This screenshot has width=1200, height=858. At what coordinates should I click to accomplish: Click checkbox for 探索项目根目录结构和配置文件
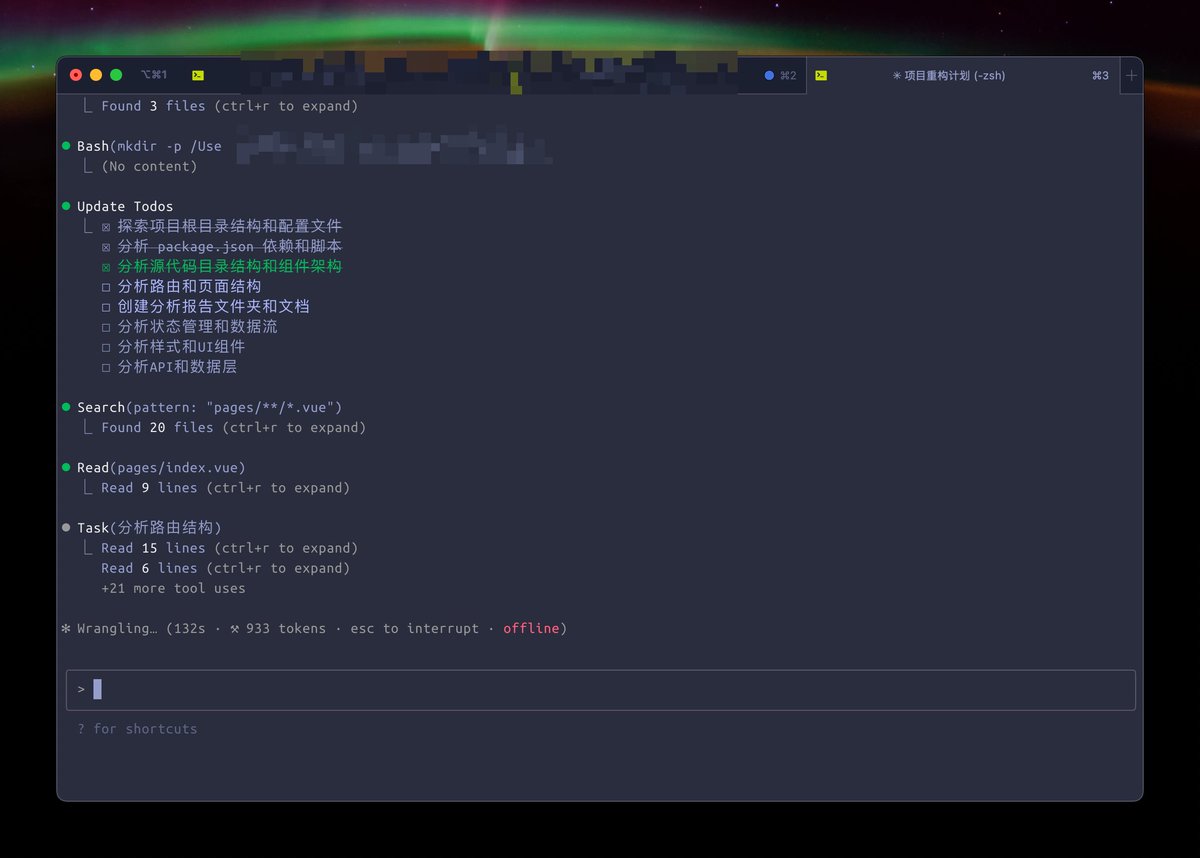click(x=106, y=227)
